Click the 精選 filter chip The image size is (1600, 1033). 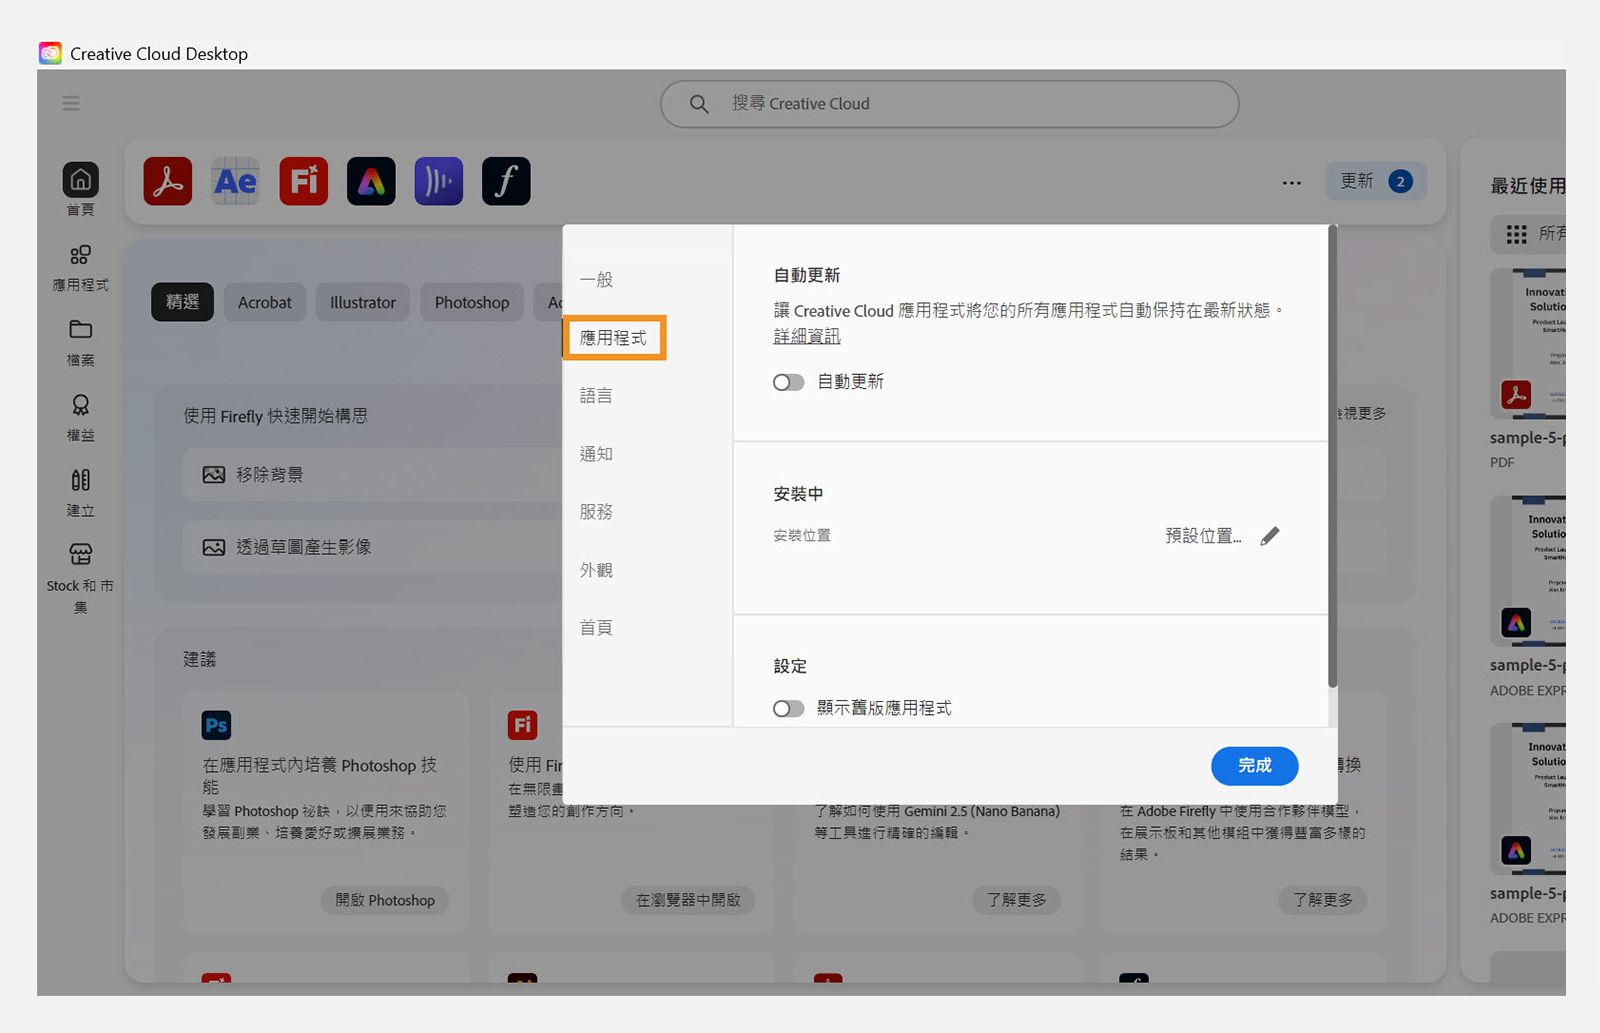tap(183, 302)
